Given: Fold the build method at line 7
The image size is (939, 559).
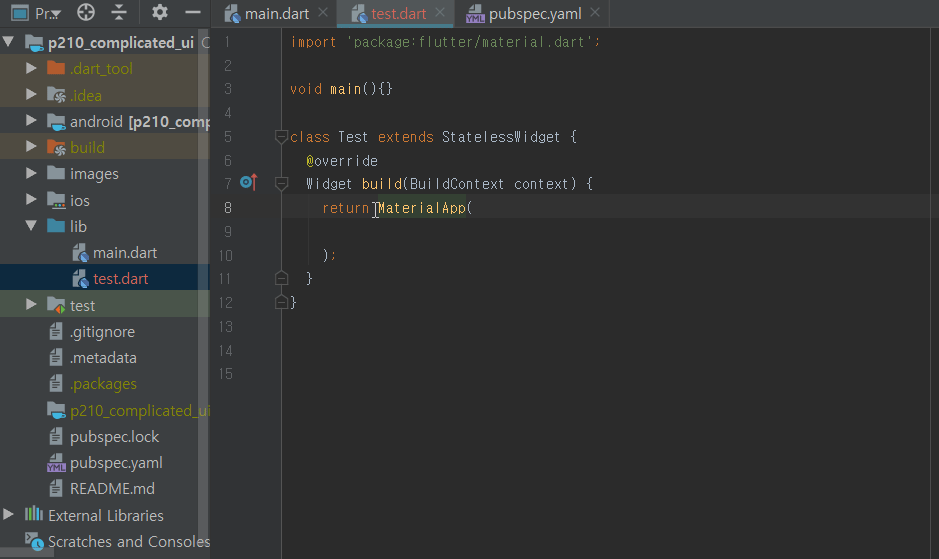Looking at the screenshot, I should coord(281,183).
